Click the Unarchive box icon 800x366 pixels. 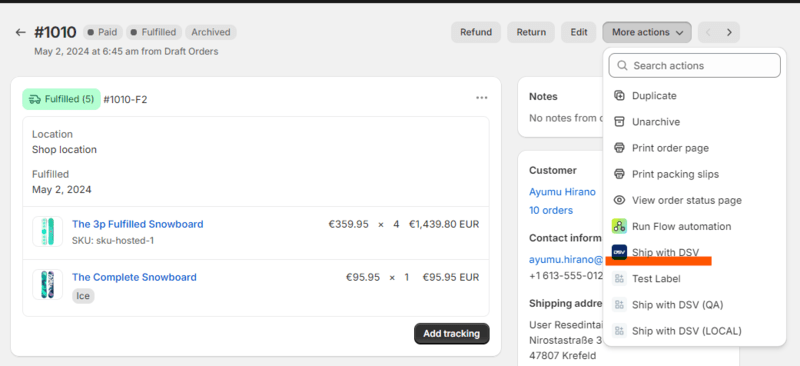[x=619, y=121]
